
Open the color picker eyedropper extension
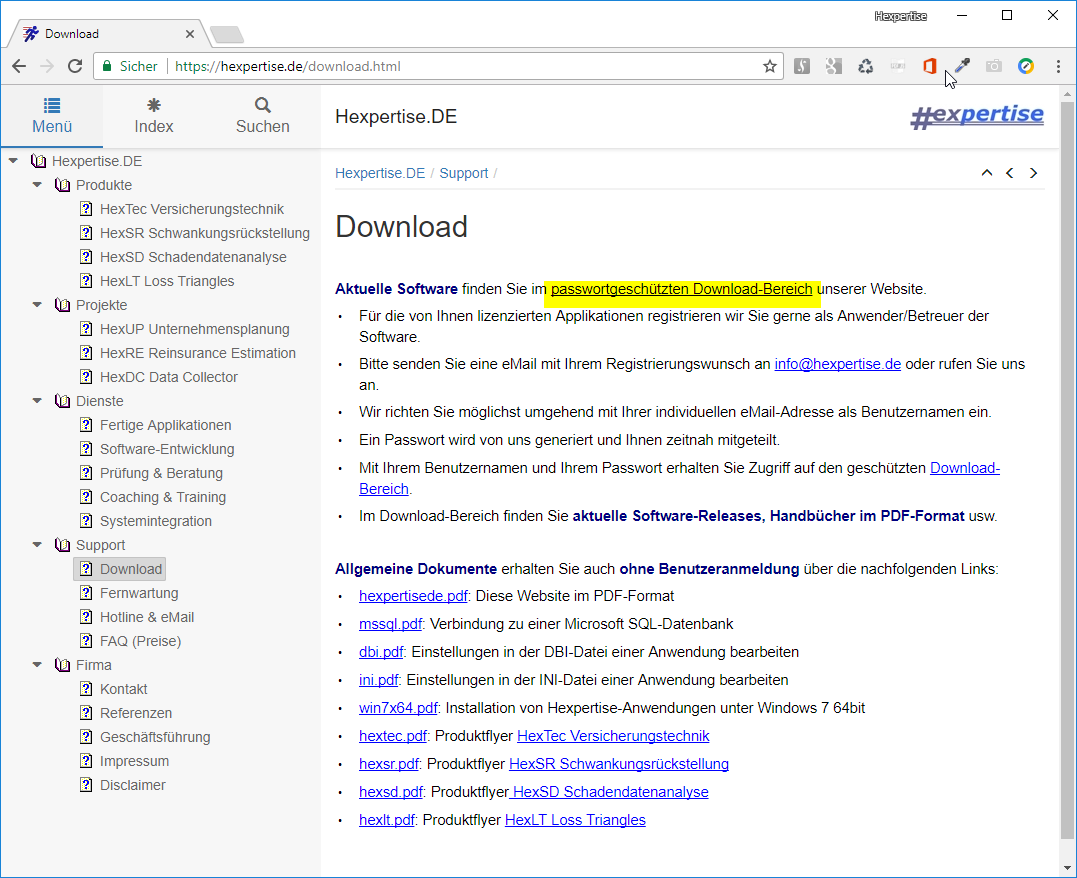point(962,66)
